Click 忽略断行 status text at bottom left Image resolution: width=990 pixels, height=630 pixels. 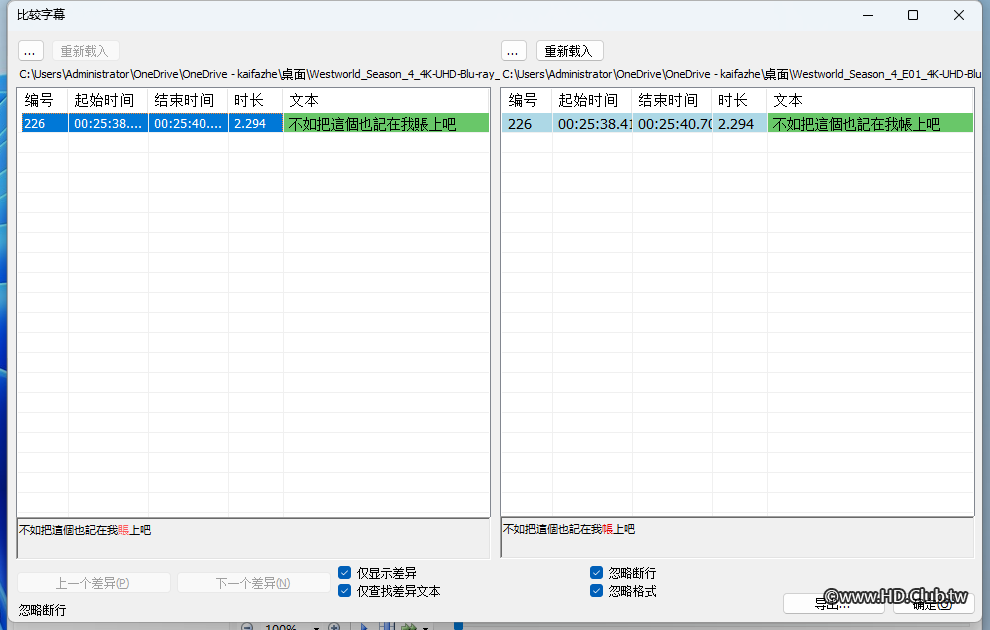(x=42, y=610)
